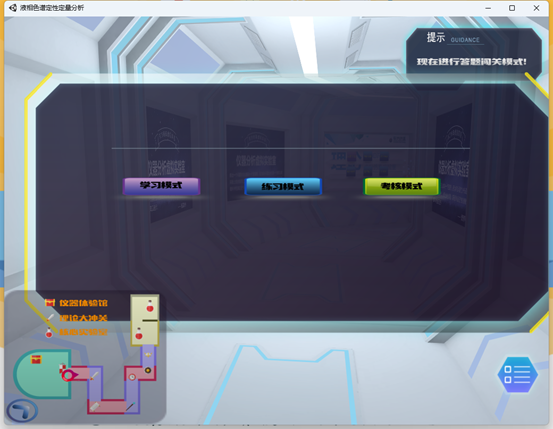The image size is (553, 429).
Task: Click treasure chest in green room on minimap
Action: [x=36, y=359]
